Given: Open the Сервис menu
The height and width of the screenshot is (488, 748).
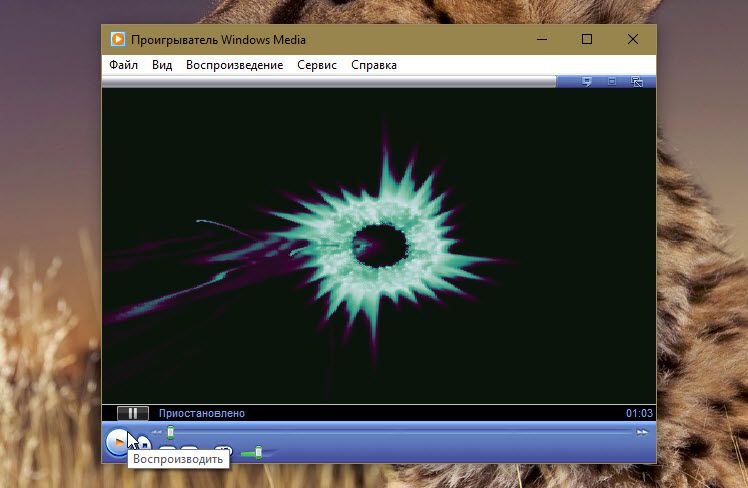Looking at the screenshot, I should pos(317,65).
